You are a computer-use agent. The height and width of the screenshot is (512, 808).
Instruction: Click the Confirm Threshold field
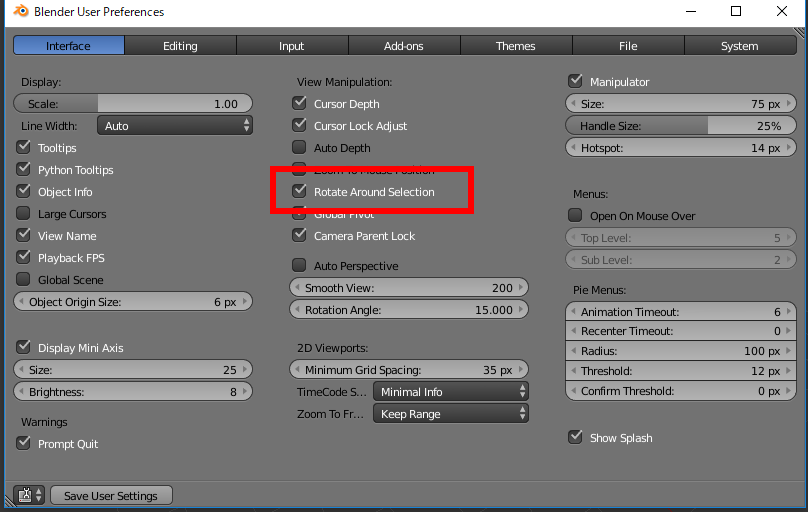(681, 391)
